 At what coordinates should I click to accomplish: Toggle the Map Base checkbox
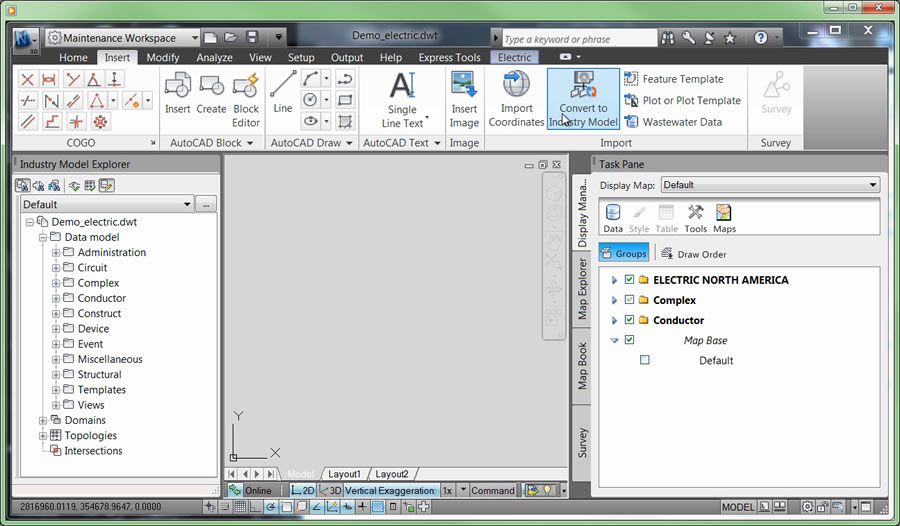629,340
